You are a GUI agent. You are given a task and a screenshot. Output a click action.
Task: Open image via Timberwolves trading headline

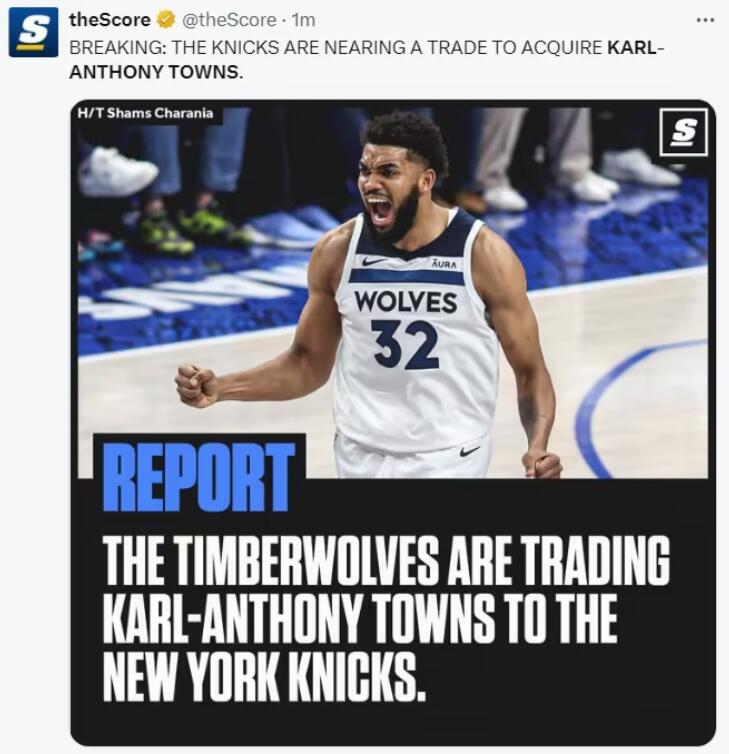386,618
